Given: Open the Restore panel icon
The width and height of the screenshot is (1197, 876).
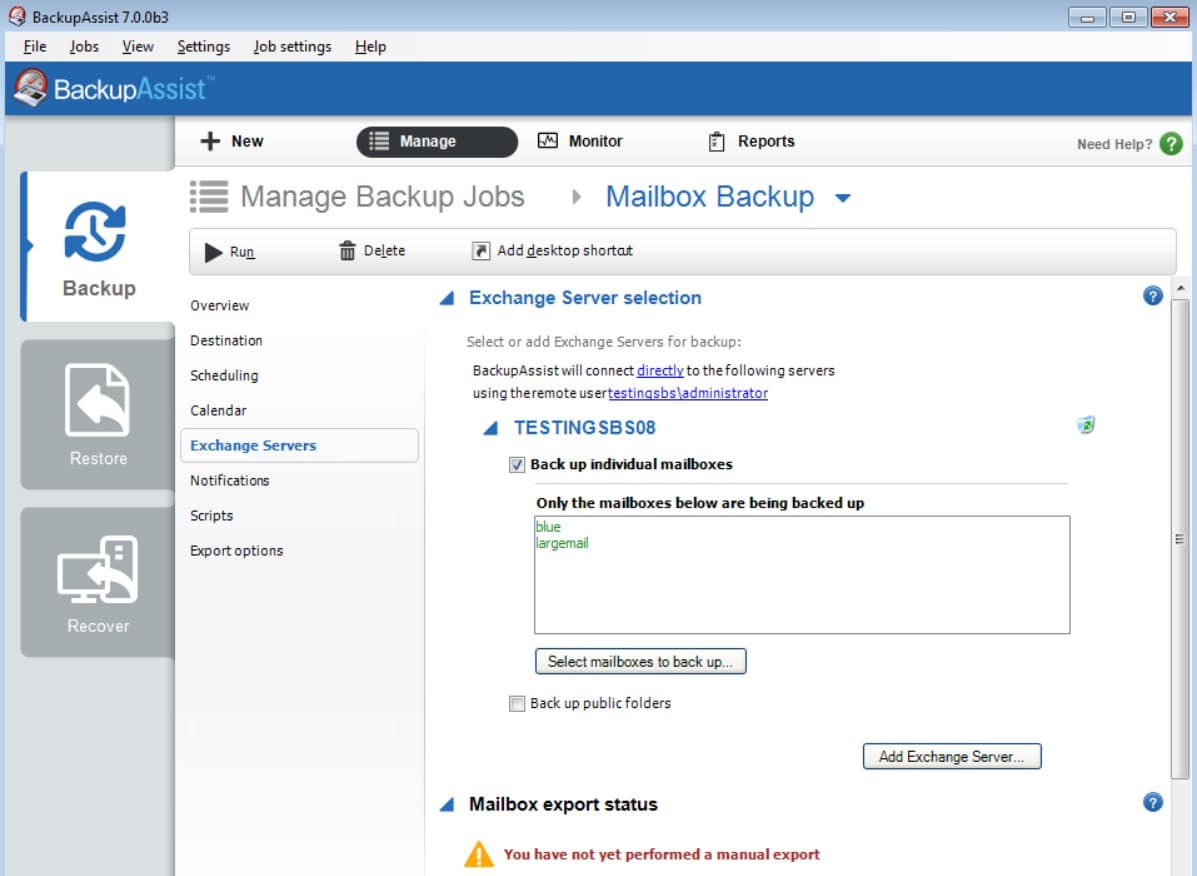Looking at the screenshot, I should click(97, 400).
